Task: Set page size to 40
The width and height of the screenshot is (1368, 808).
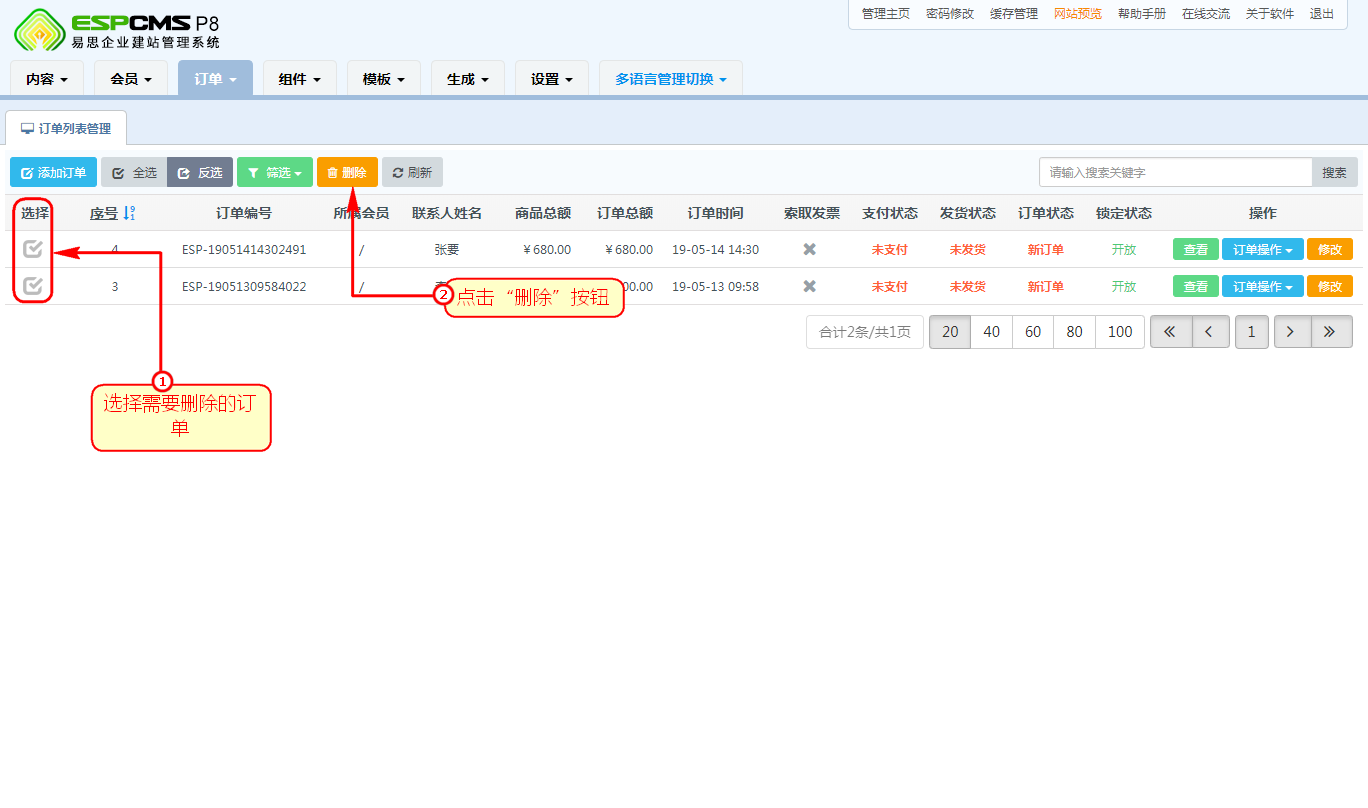Action: tap(992, 332)
